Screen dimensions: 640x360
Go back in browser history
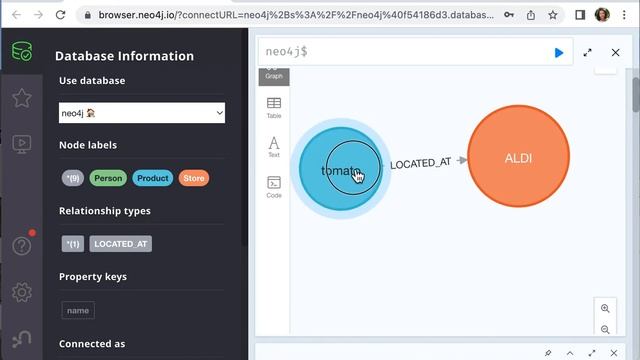pyautogui.click(x=16, y=15)
